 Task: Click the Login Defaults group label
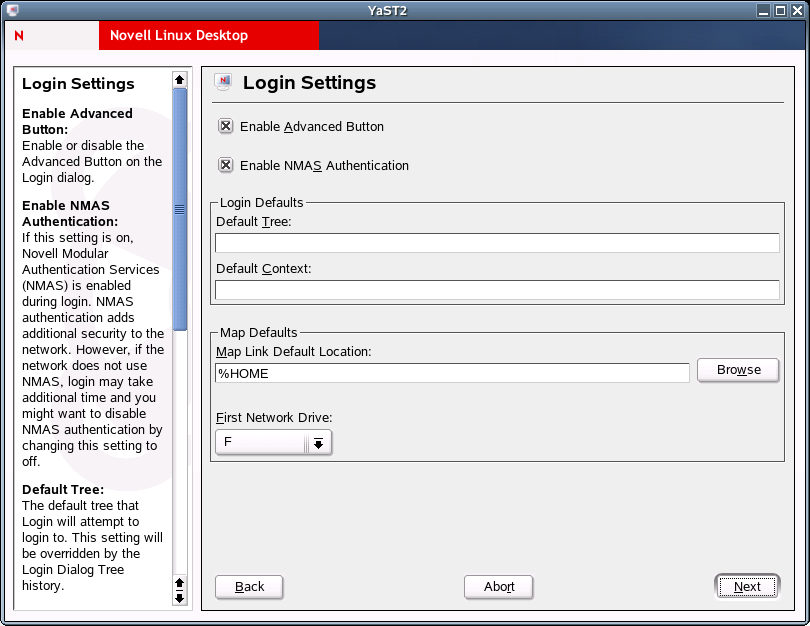tap(261, 202)
